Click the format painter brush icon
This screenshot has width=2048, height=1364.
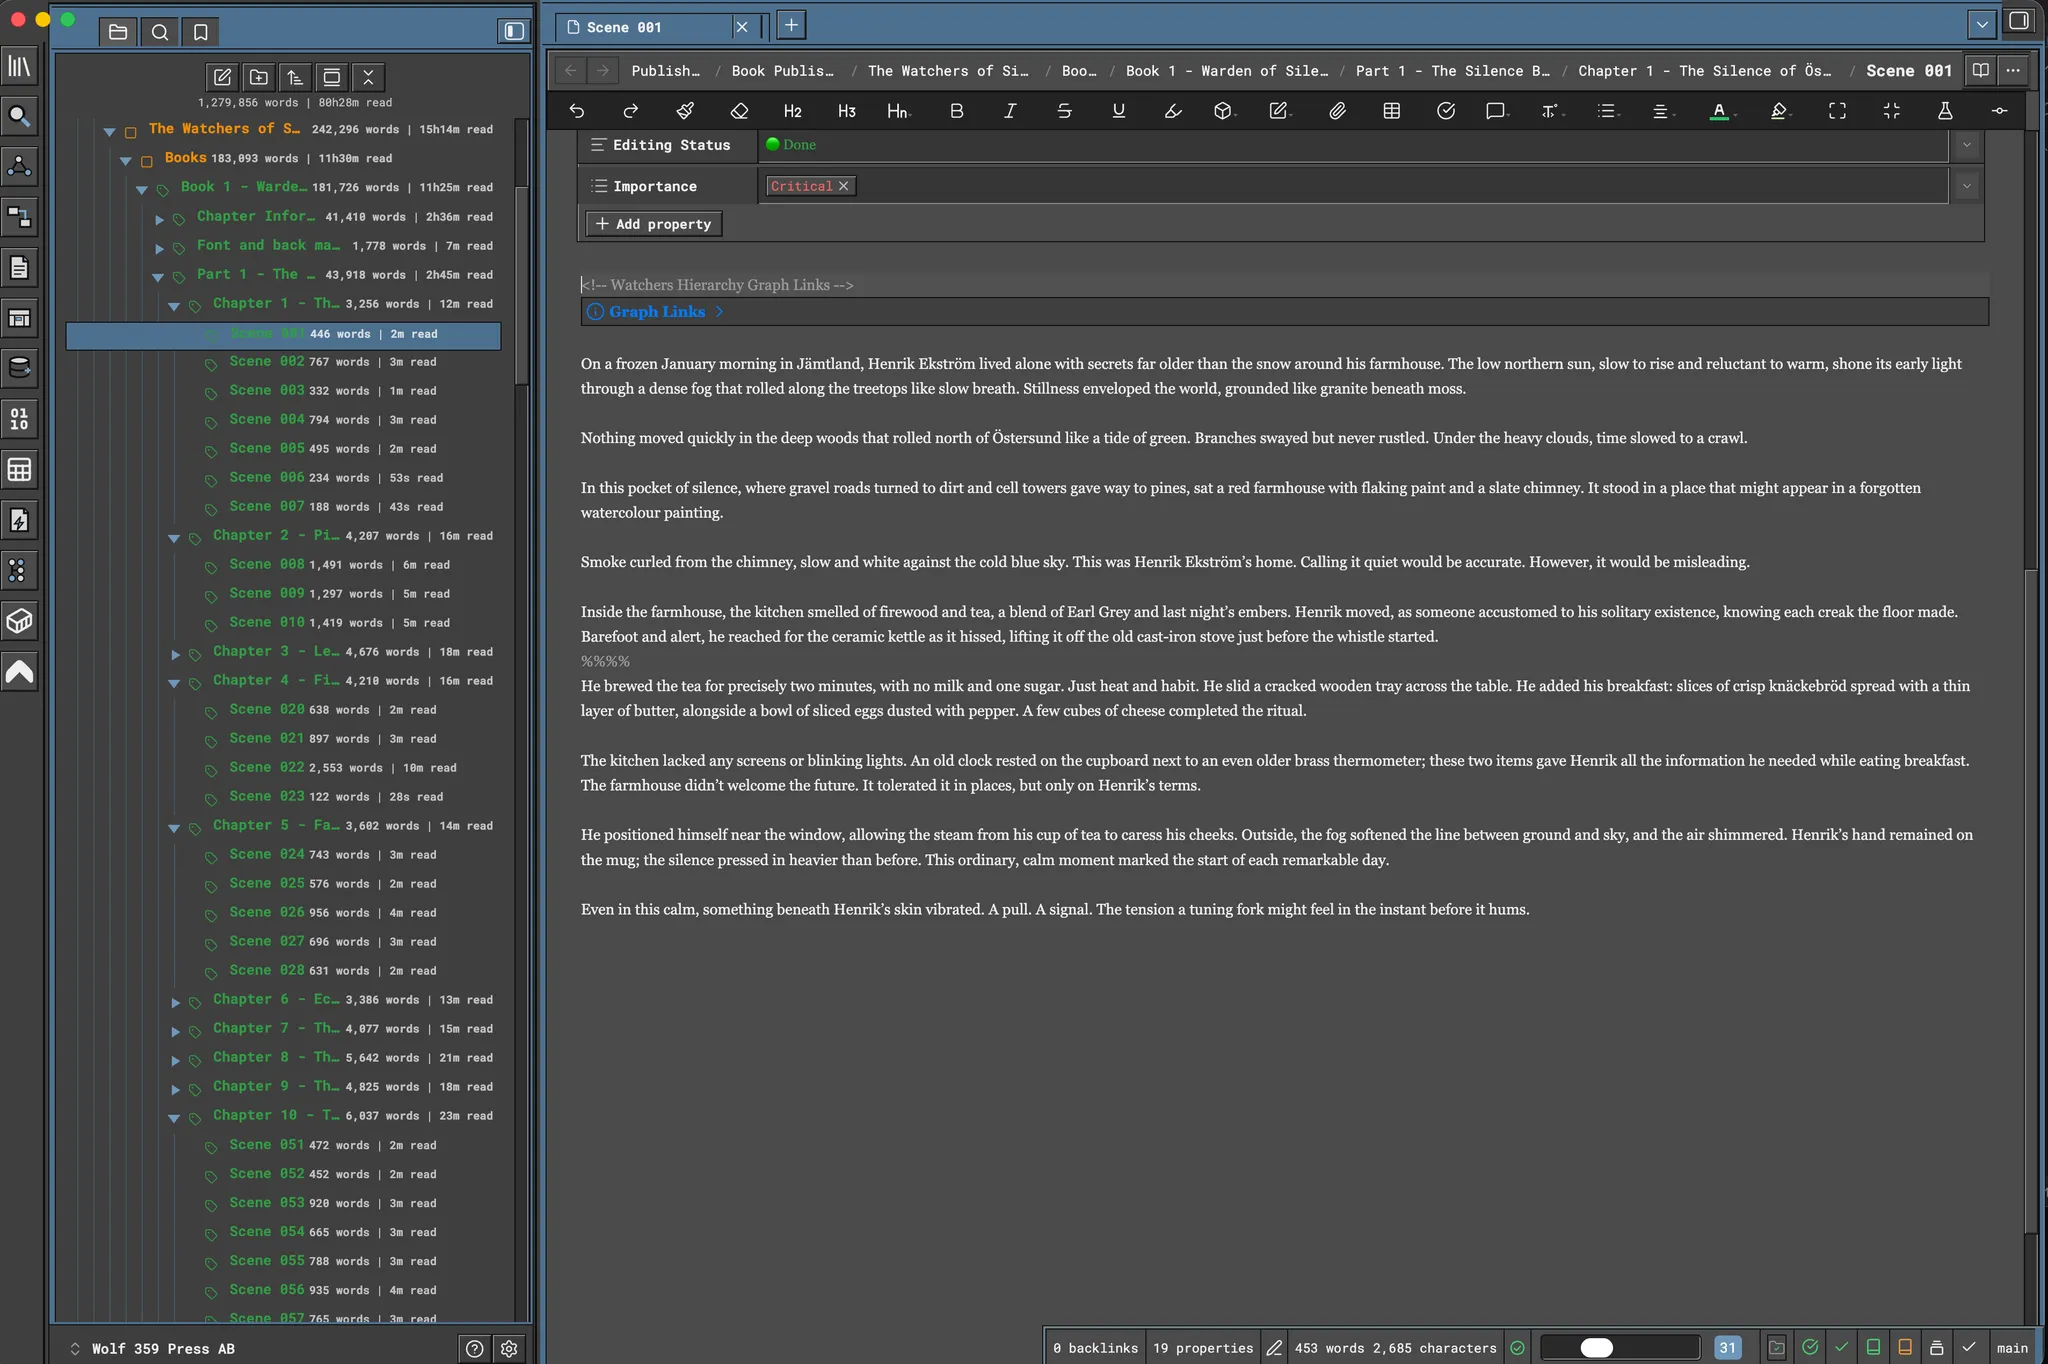[685, 111]
